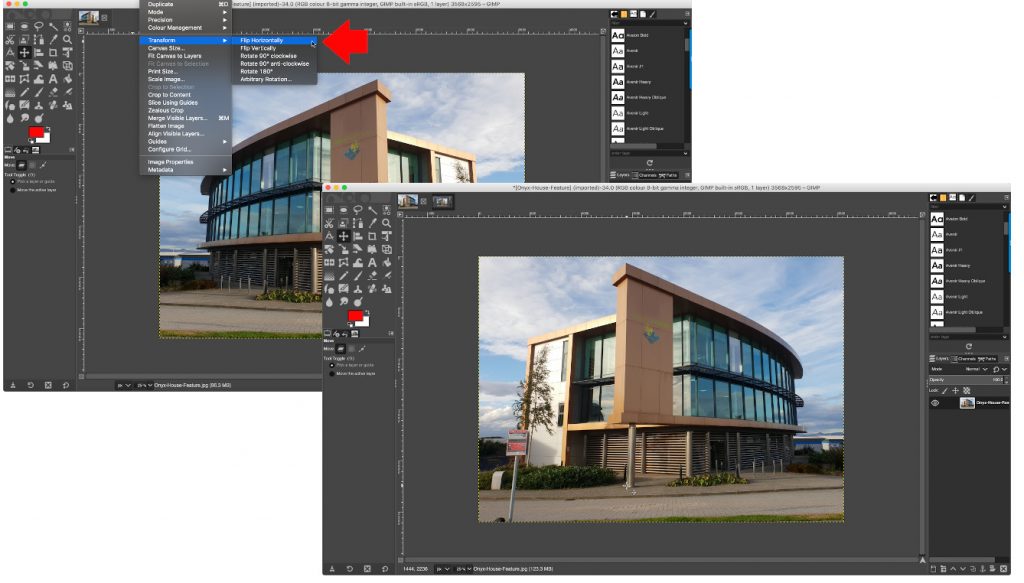Select the Onyx-House-Feature layer thumbnail
The height and width of the screenshot is (583, 1024).
click(x=967, y=403)
